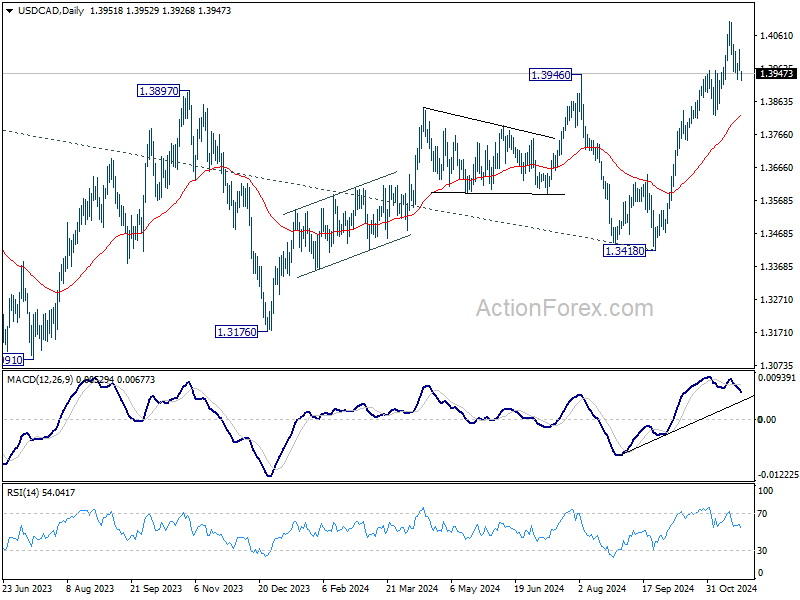Click the 8 Aug 2023 date label
This screenshot has height=600, width=800.
tap(90, 588)
